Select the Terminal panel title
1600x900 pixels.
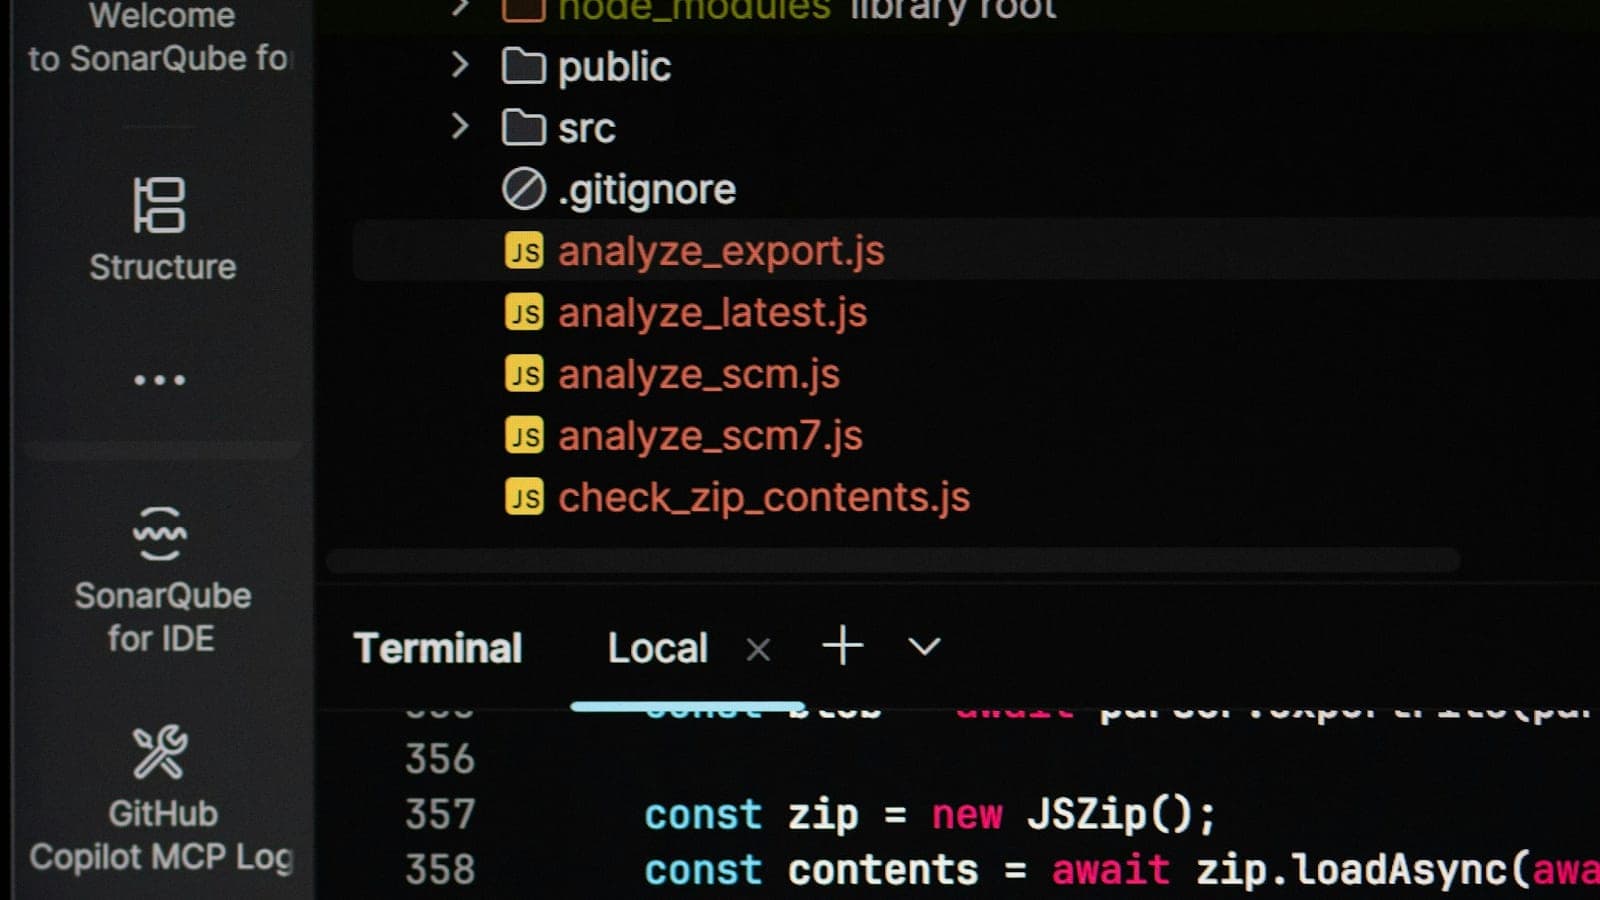tap(438, 648)
